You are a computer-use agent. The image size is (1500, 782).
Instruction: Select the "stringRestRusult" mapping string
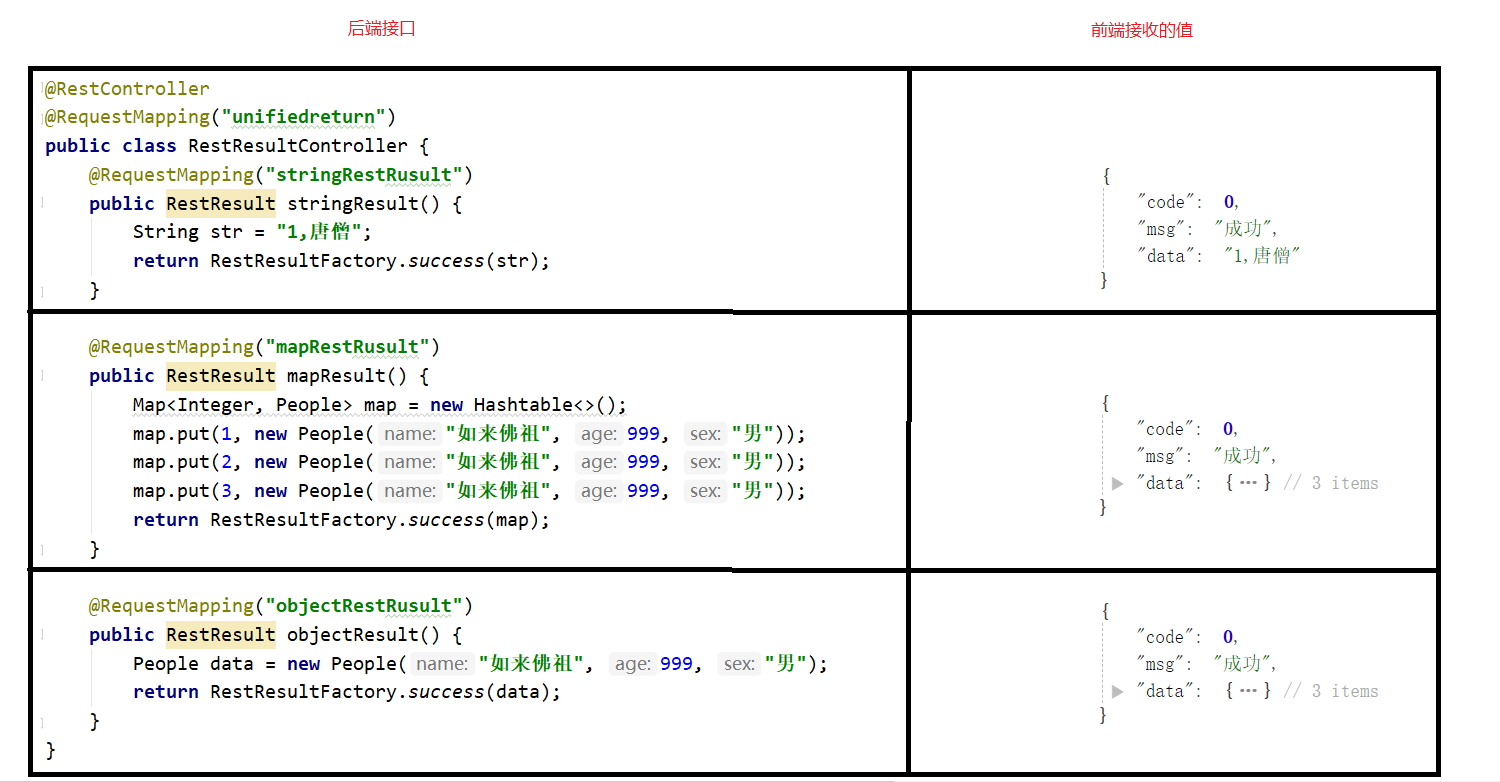pos(364,175)
